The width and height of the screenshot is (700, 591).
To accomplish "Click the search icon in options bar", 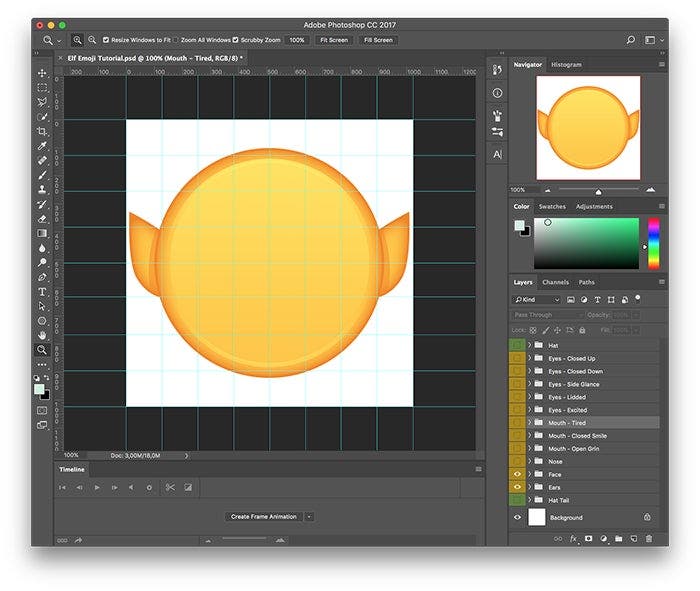I will (630, 40).
